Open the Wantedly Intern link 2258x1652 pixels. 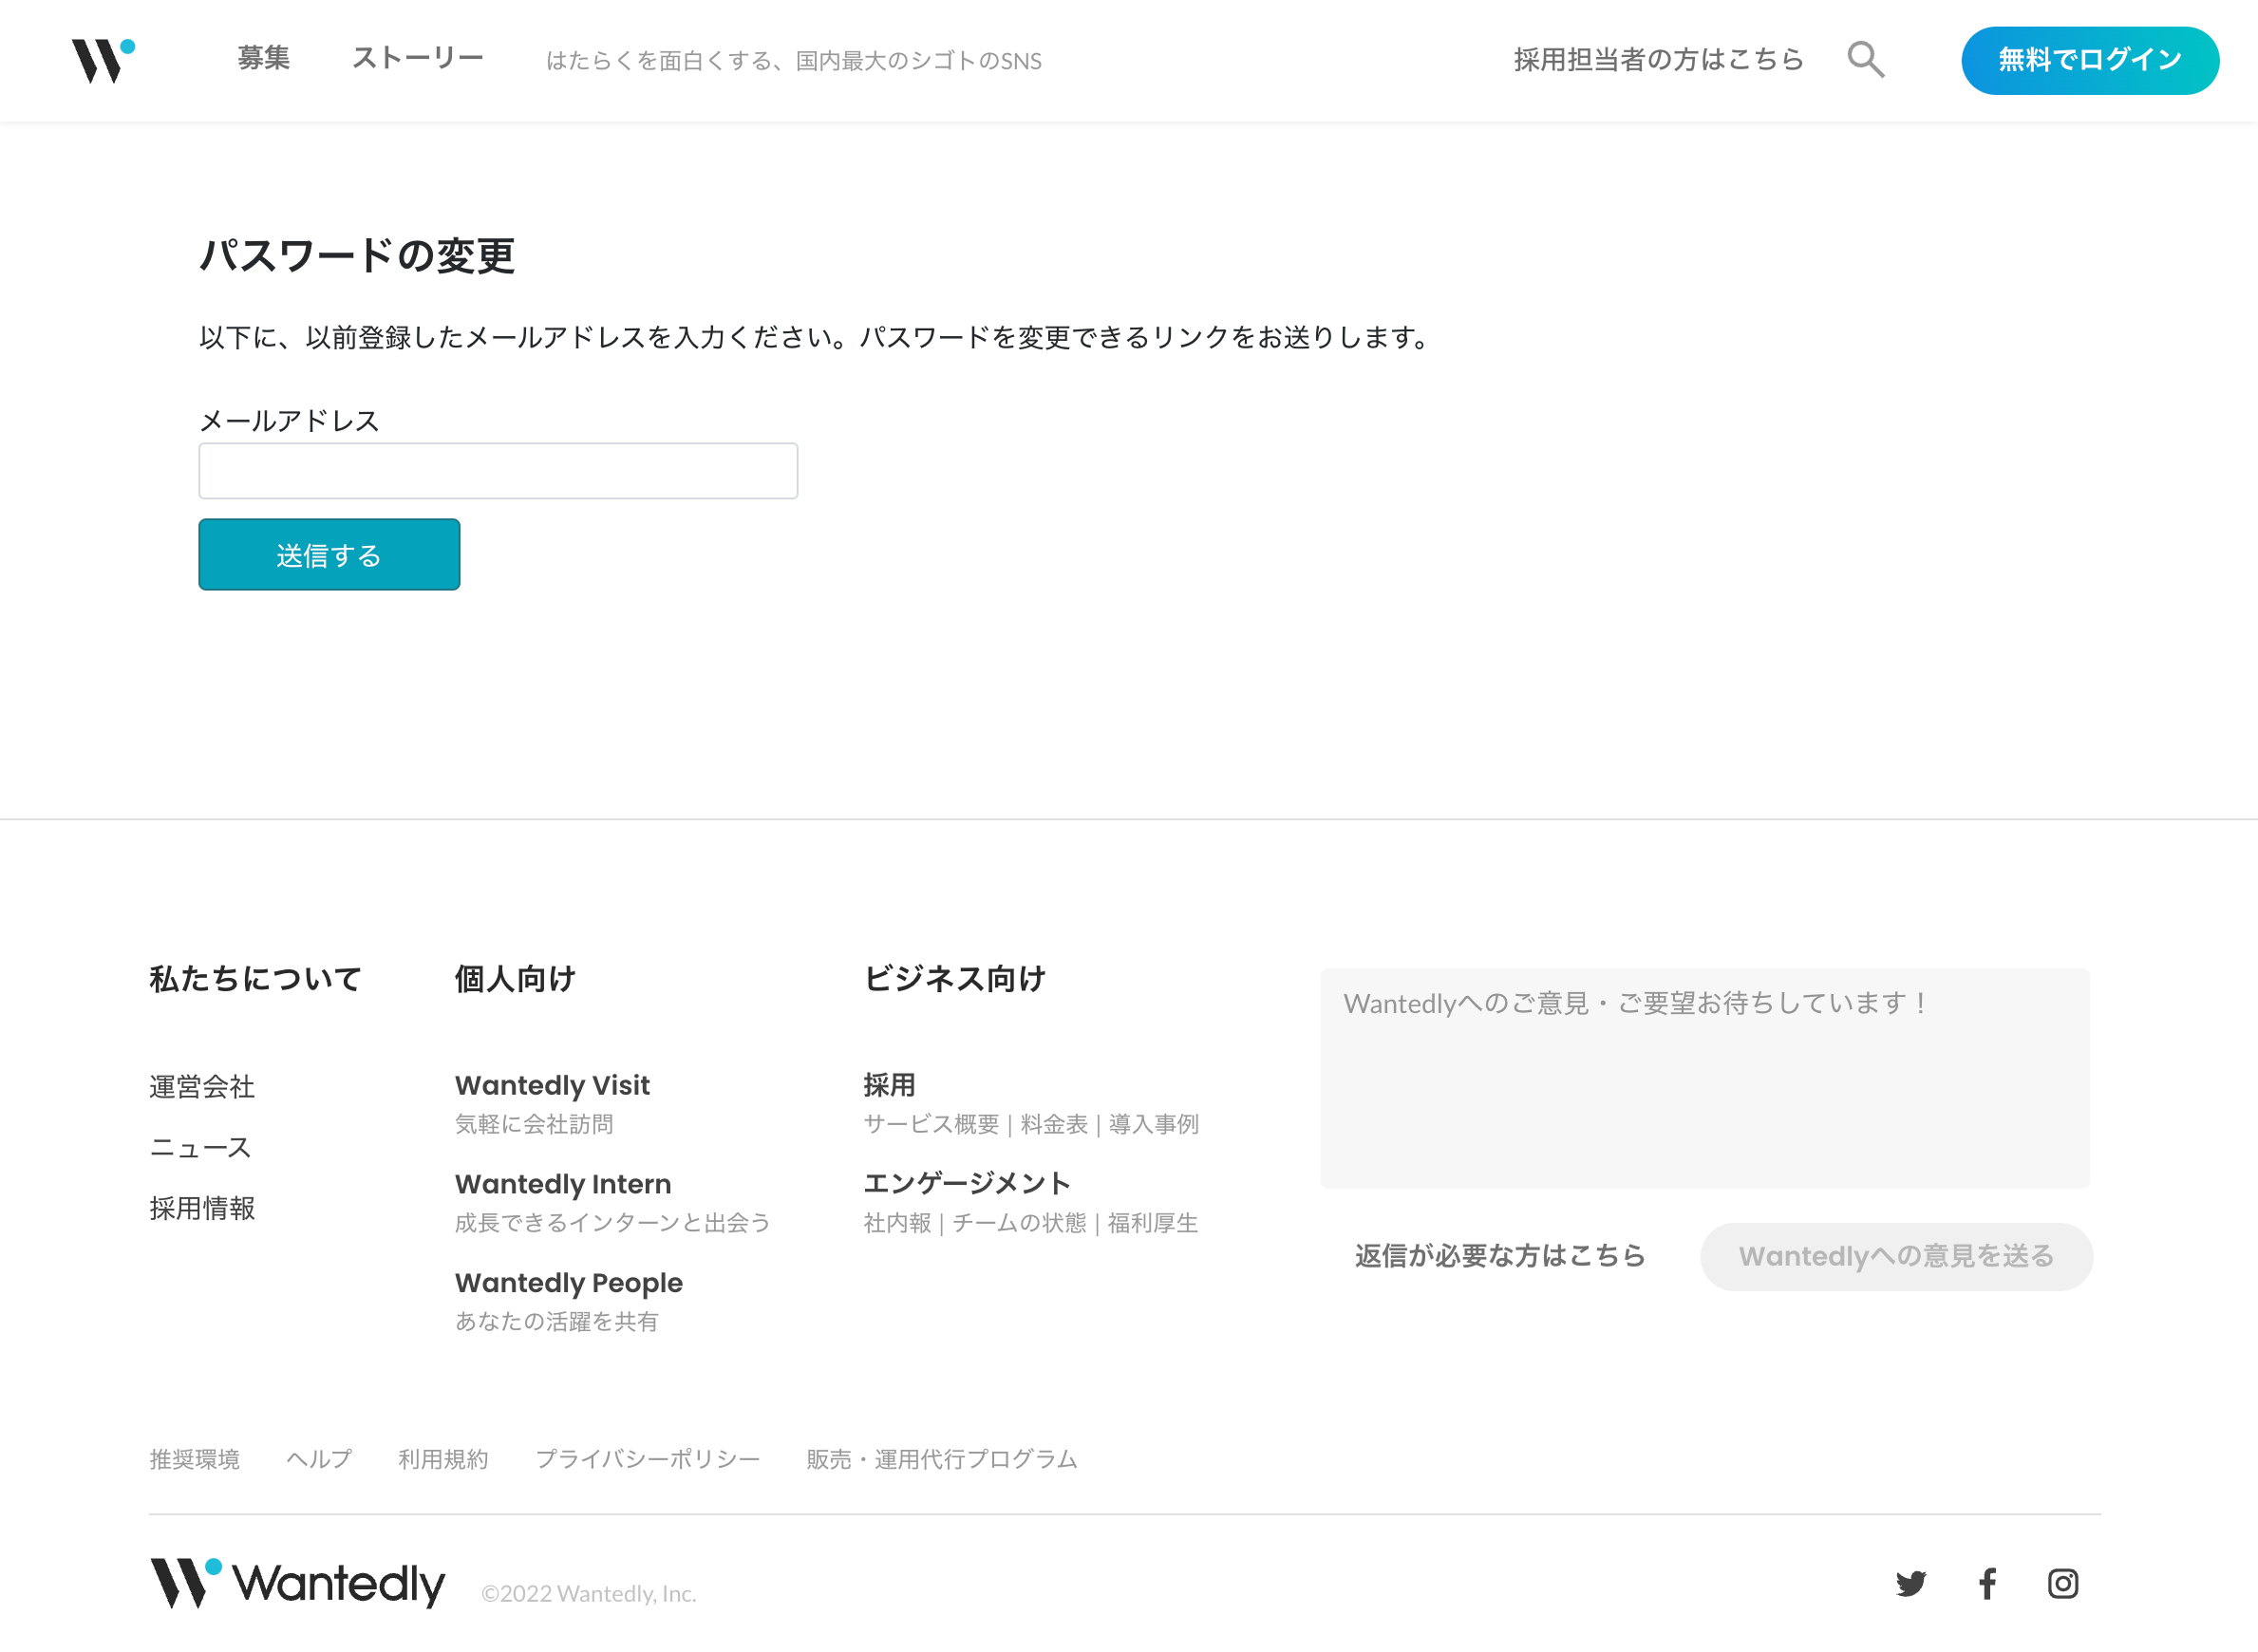(x=563, y=1184)
